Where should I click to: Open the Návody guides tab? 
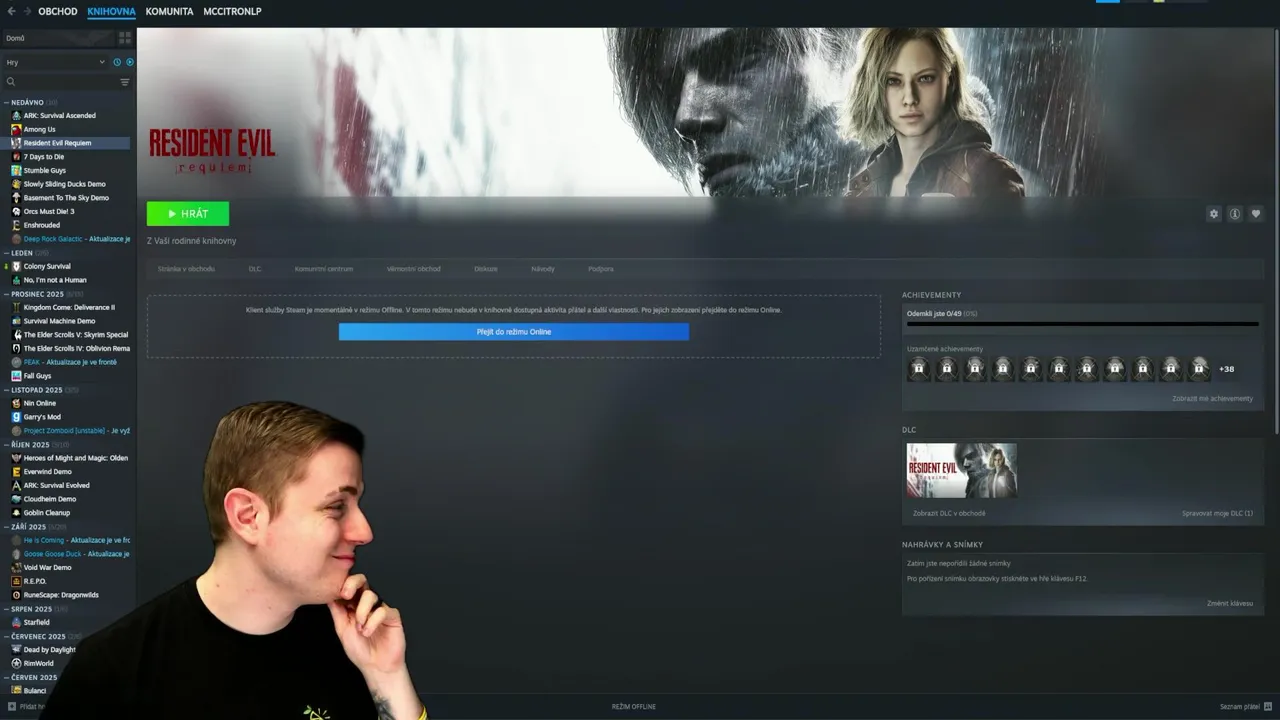click(543, 269)
